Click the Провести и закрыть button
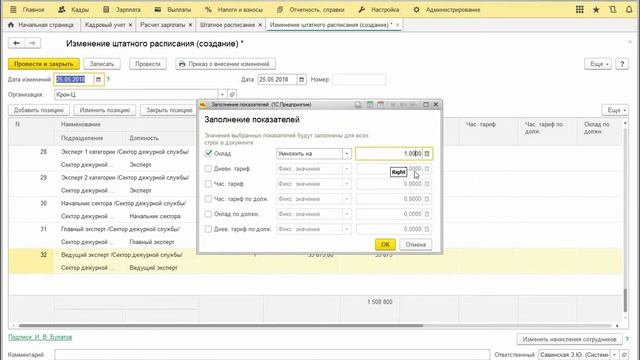Screen dimensions: 640x360 [44, 64]
